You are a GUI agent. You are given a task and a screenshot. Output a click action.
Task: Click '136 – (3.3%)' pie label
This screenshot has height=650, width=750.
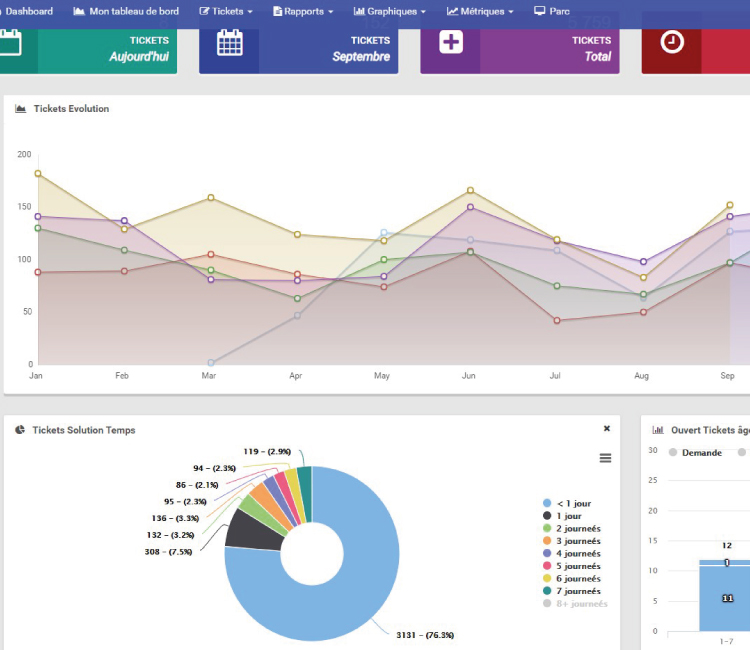tap(175, 518)
